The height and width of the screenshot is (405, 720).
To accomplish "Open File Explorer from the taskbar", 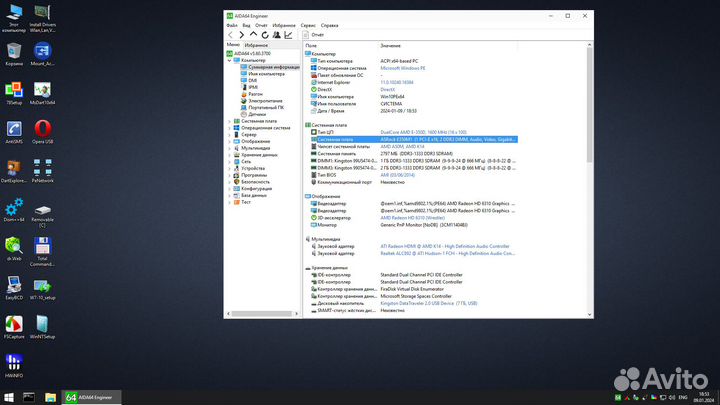I will [50, 397].
